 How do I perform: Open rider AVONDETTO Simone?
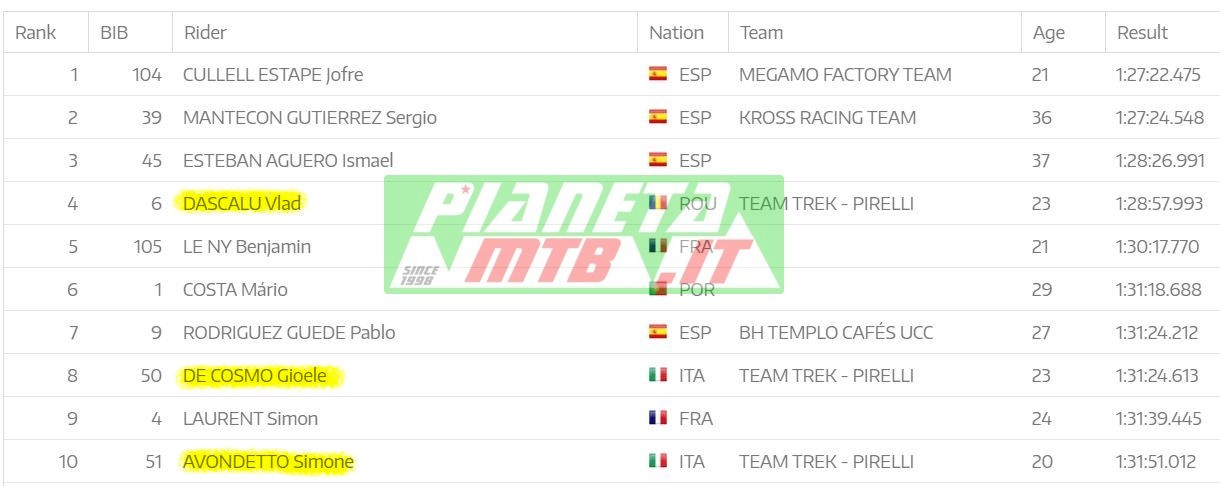pyautogui.click(x=268, y=462)
